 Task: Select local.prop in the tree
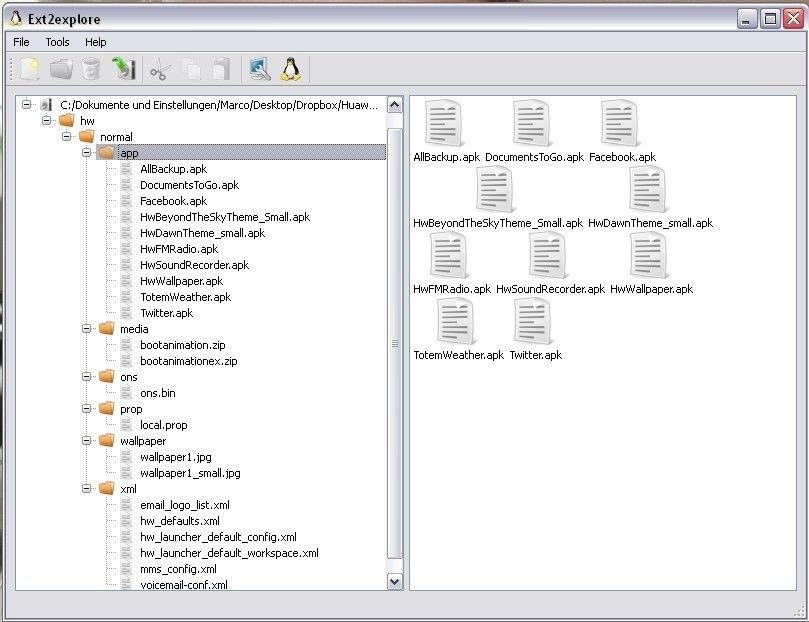coord(164,425)
